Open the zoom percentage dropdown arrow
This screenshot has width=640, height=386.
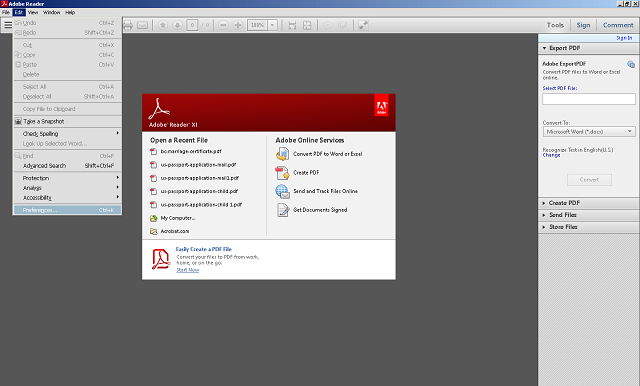coord(273,25)
